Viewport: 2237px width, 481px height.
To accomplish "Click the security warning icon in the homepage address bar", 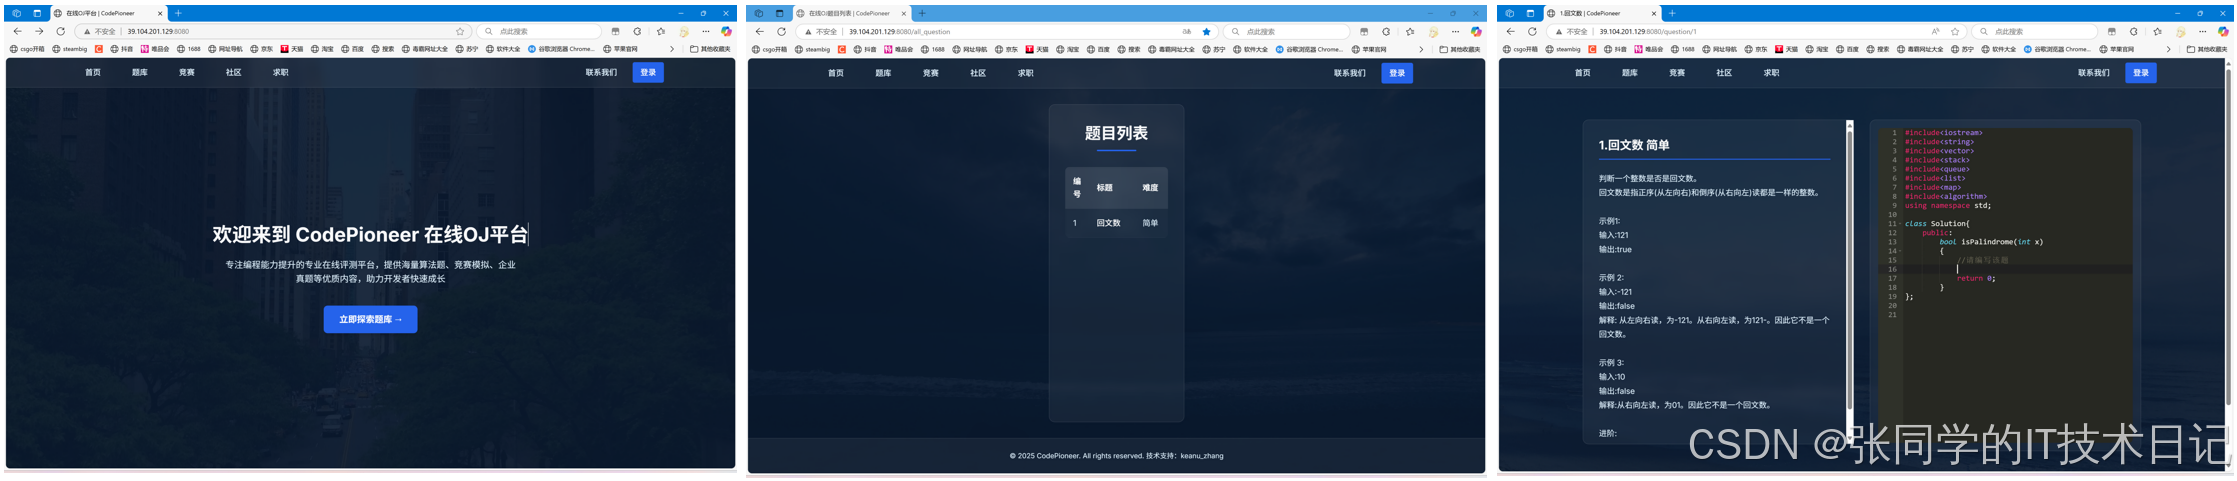I will (x=87, y=31).
